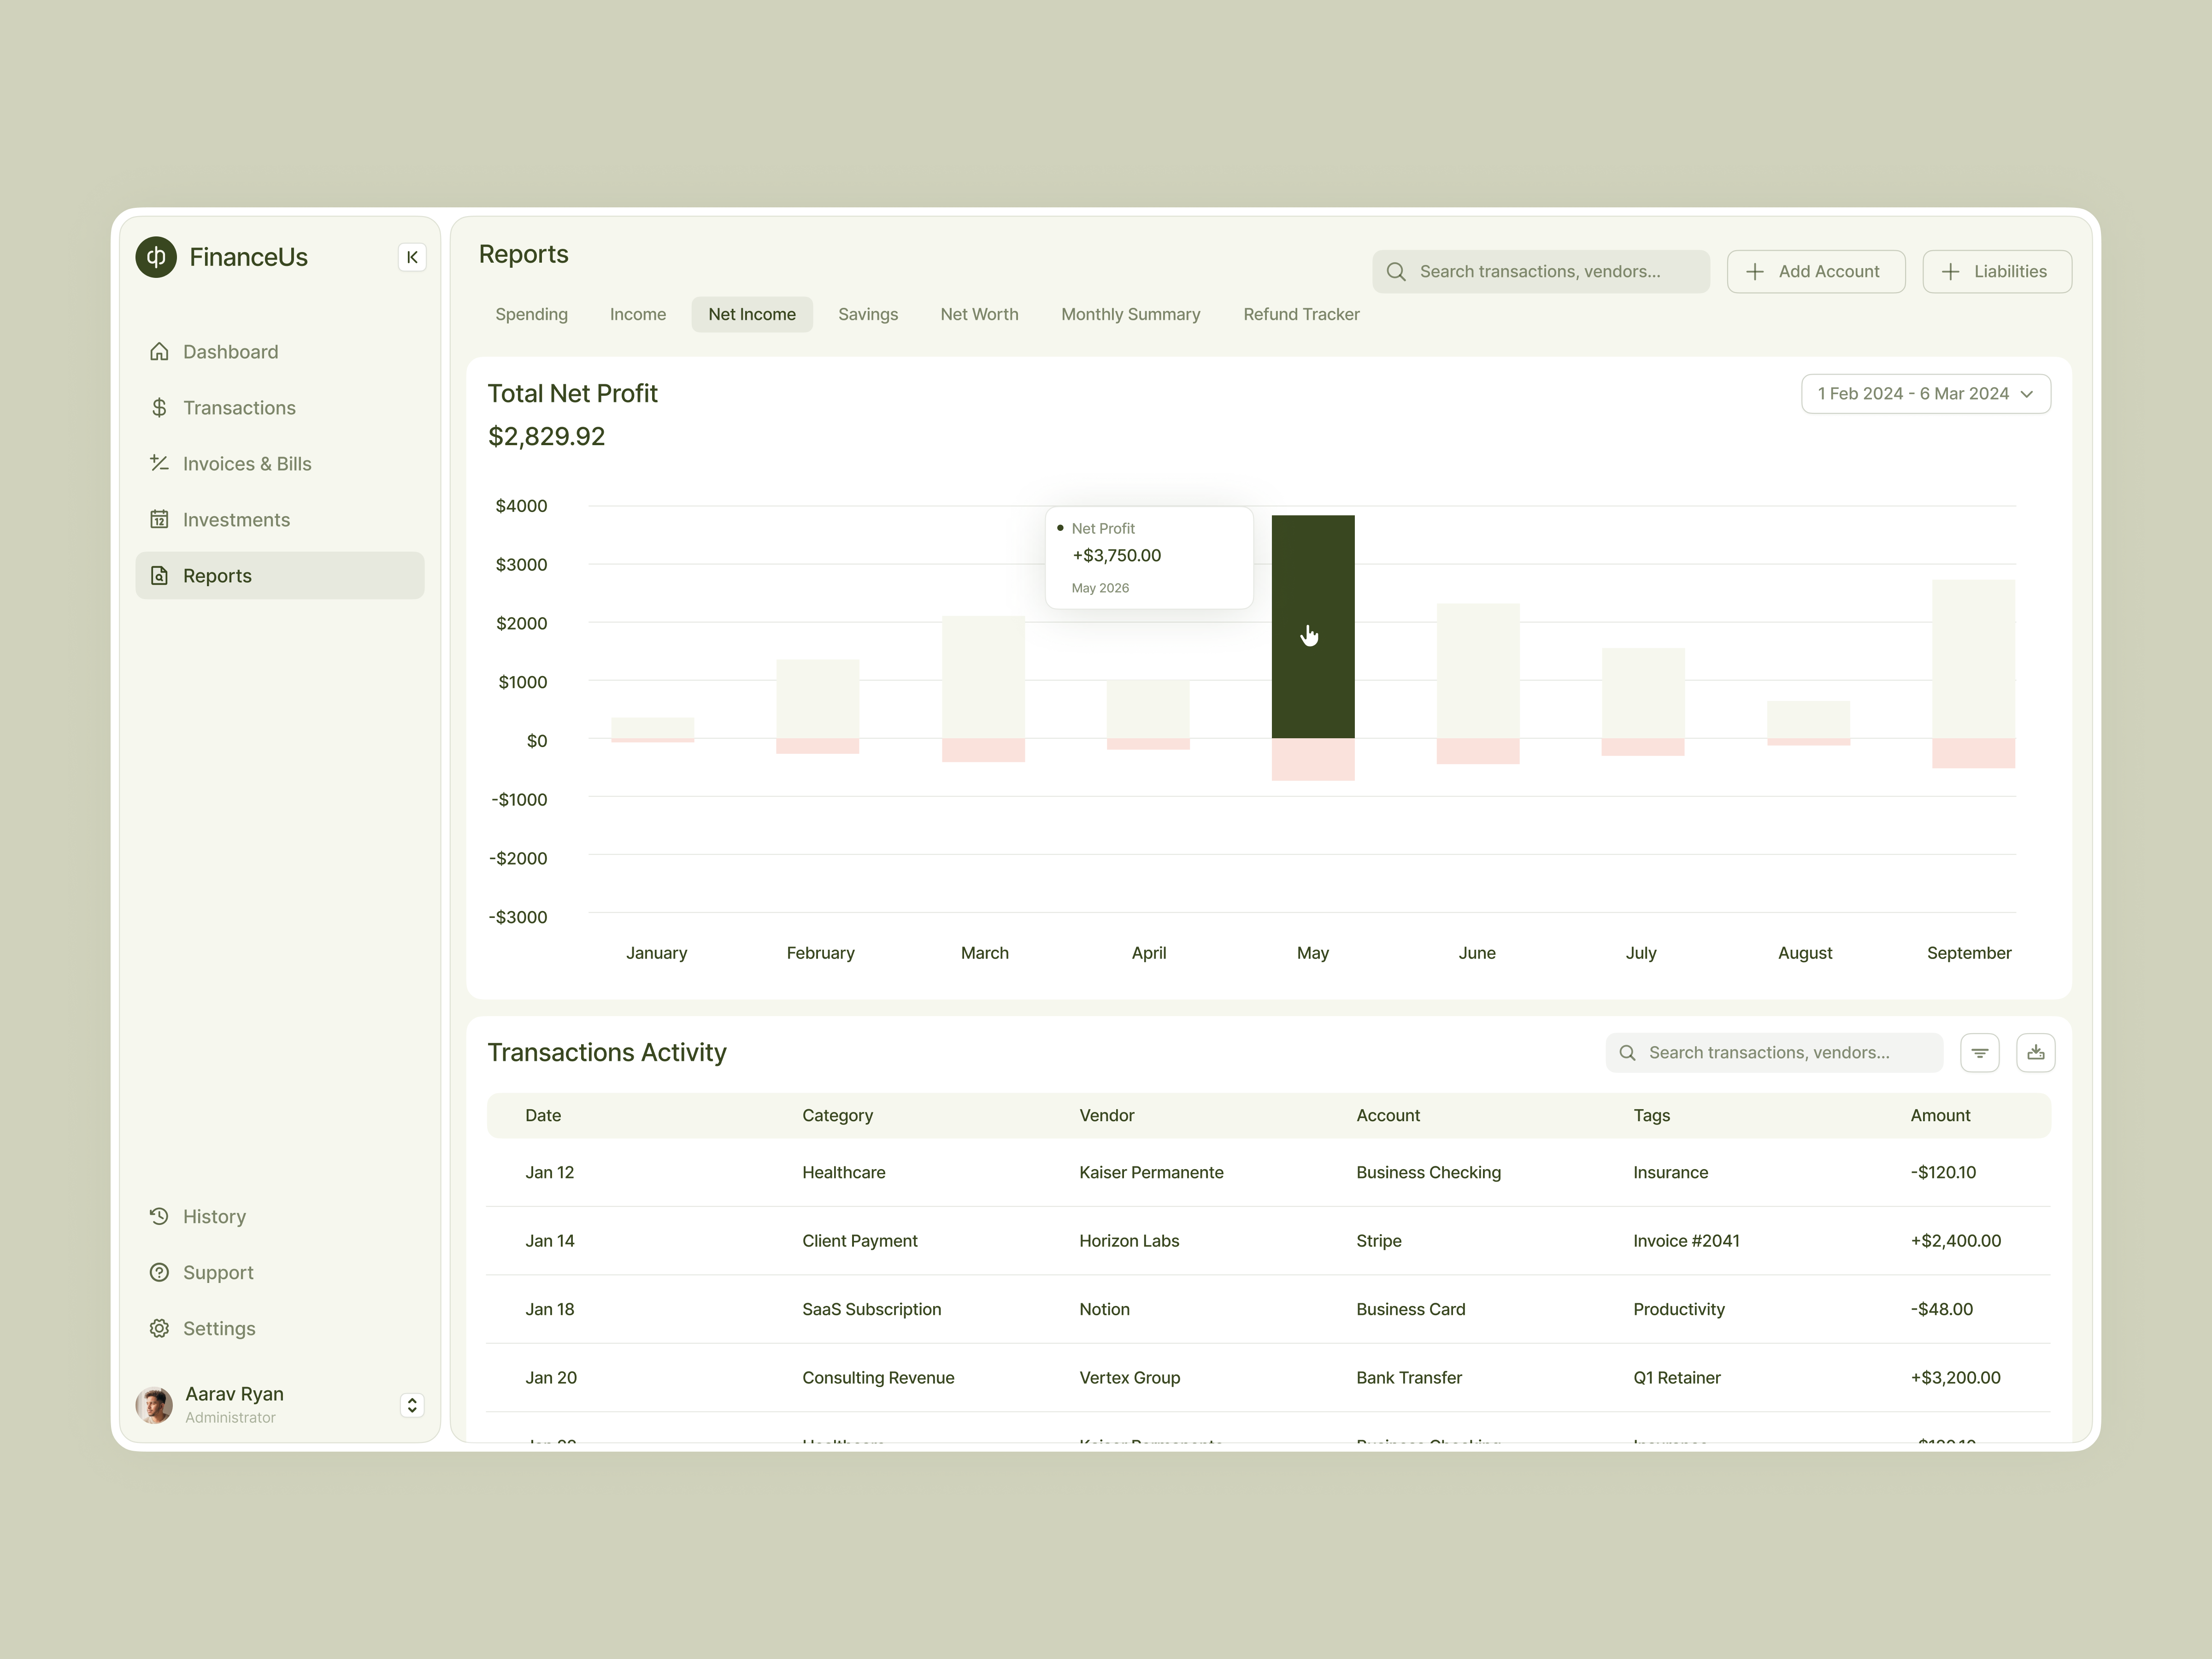Open Support with the question mark icon

tap(160, 1272)
